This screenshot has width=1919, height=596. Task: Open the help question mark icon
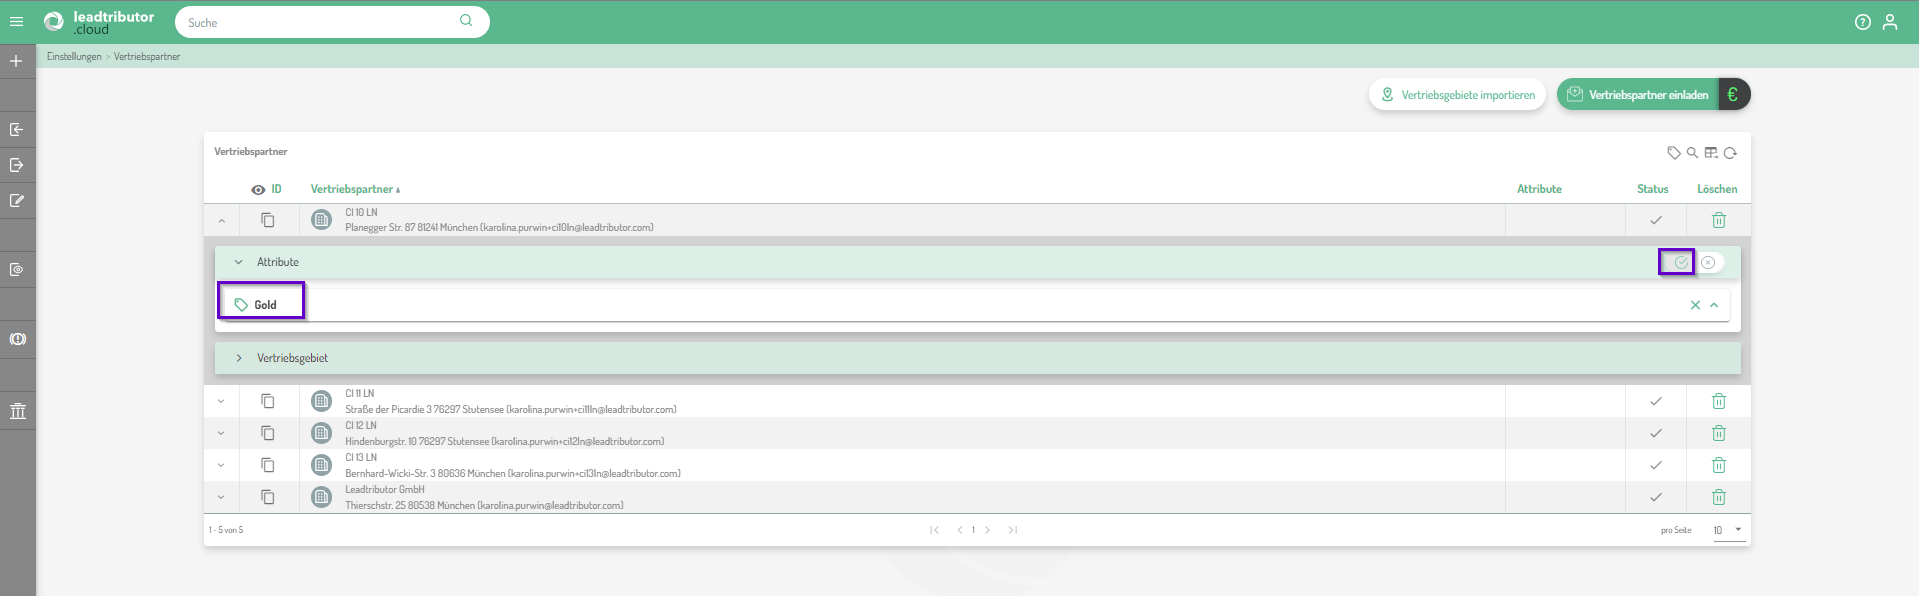coord(1862,22)
